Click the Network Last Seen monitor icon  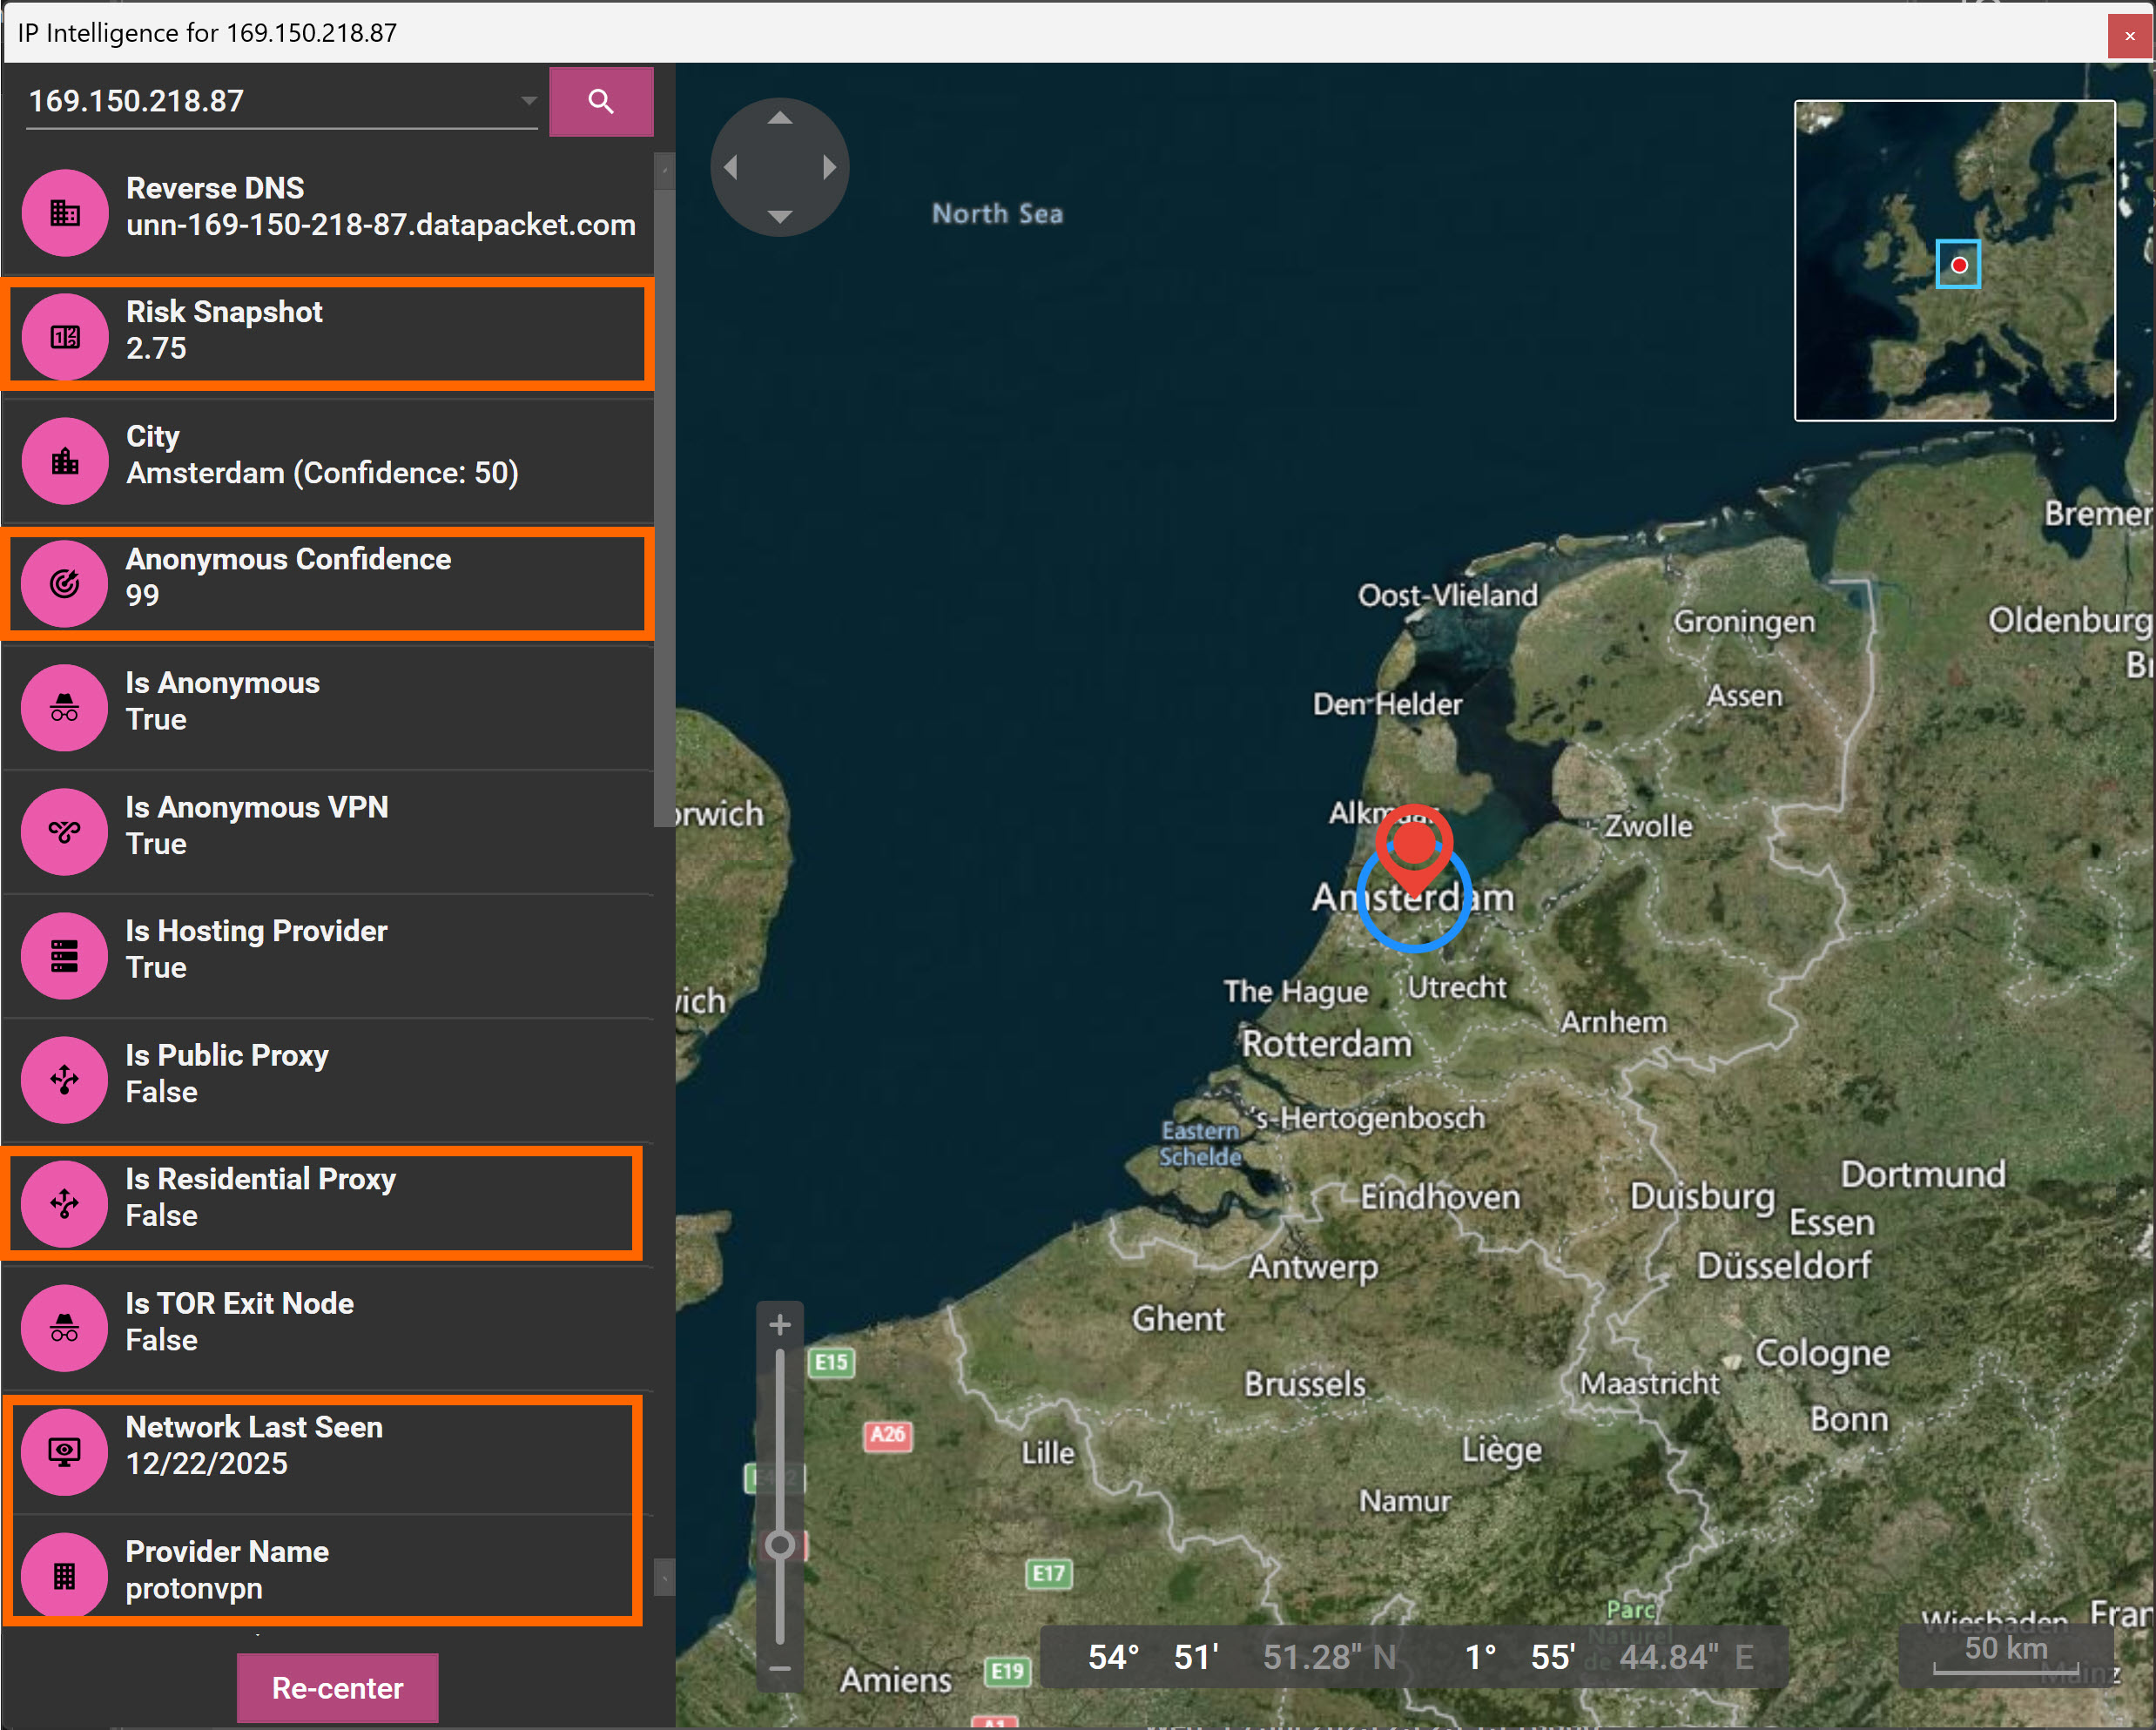(65, 1451)
